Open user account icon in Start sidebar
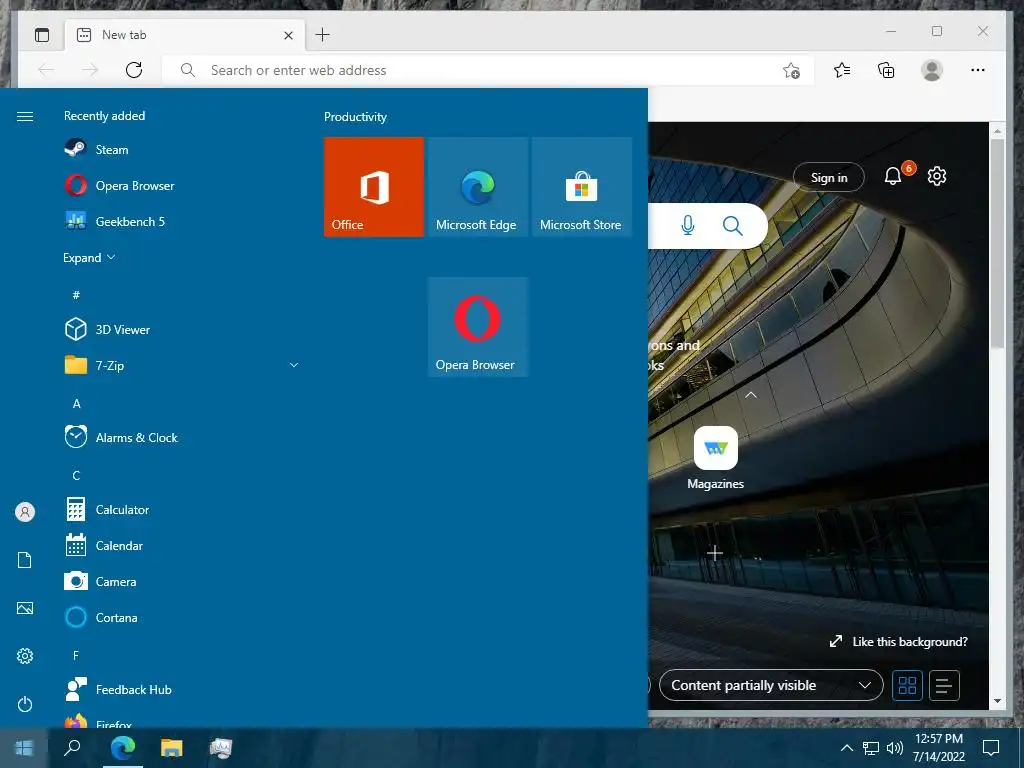 pos(25,512)
